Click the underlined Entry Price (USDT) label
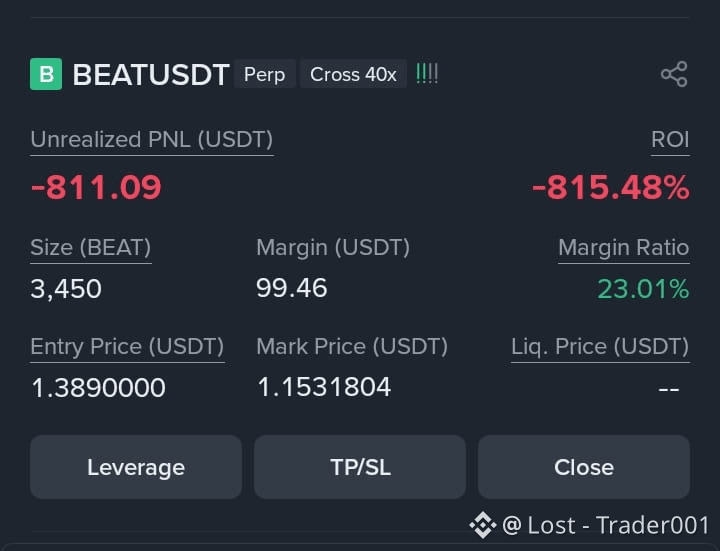Image resolution: width=720 pixels, height=551 pixels. [127, 347]
